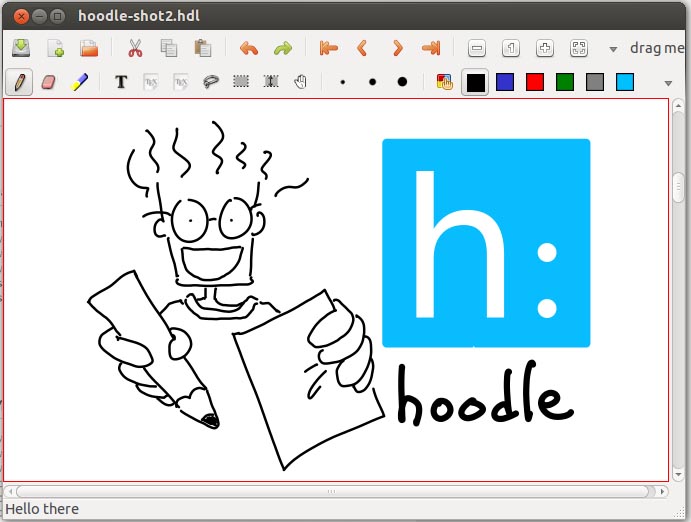Select the Highlighter tool
This screenshot has width=691, height=522.
(x=79, y=82)
